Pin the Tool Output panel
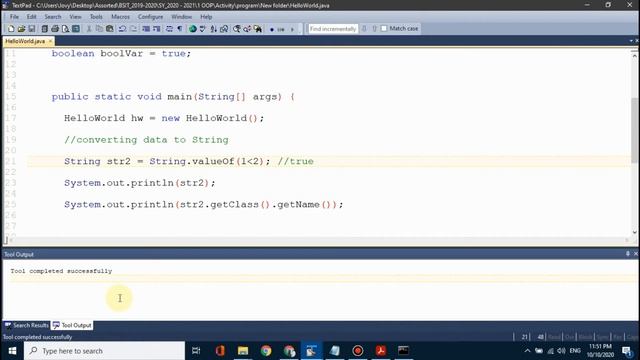Image resolution: width=640 pixels, height=360 pixels. pos(628,254)
